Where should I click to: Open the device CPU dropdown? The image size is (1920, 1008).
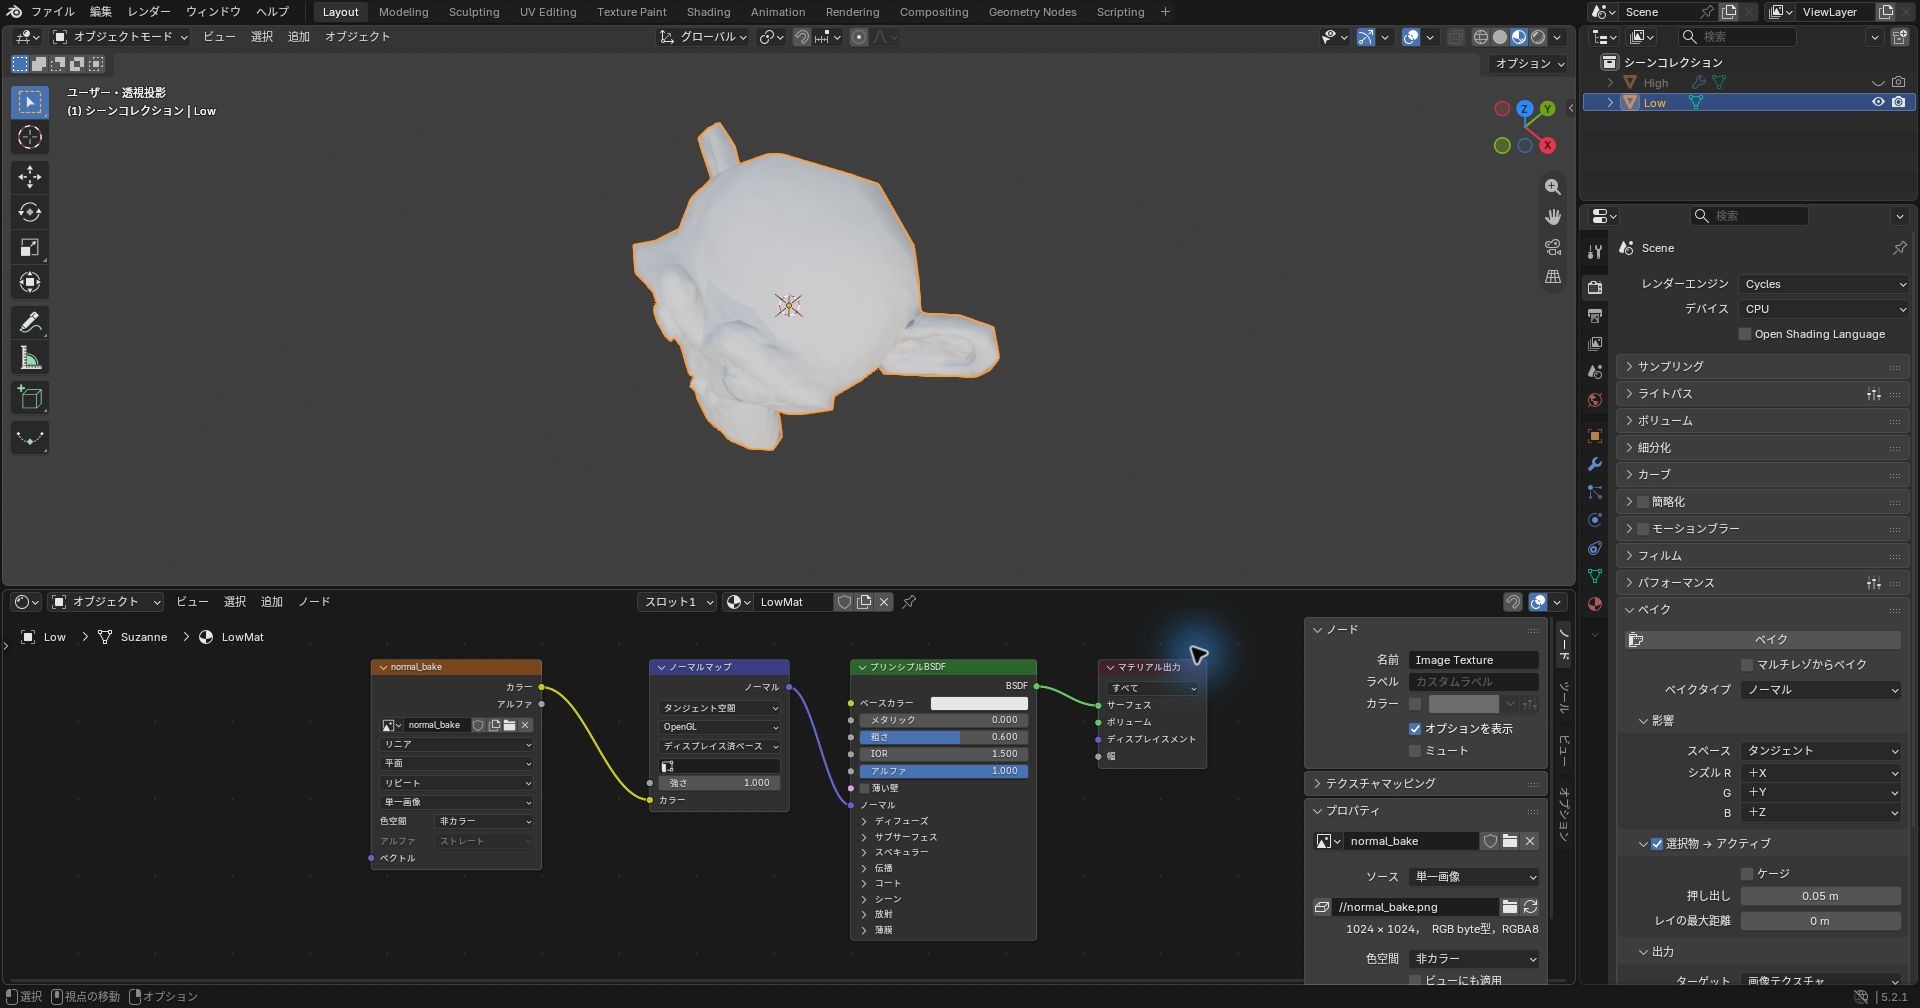coord(1823,309)
